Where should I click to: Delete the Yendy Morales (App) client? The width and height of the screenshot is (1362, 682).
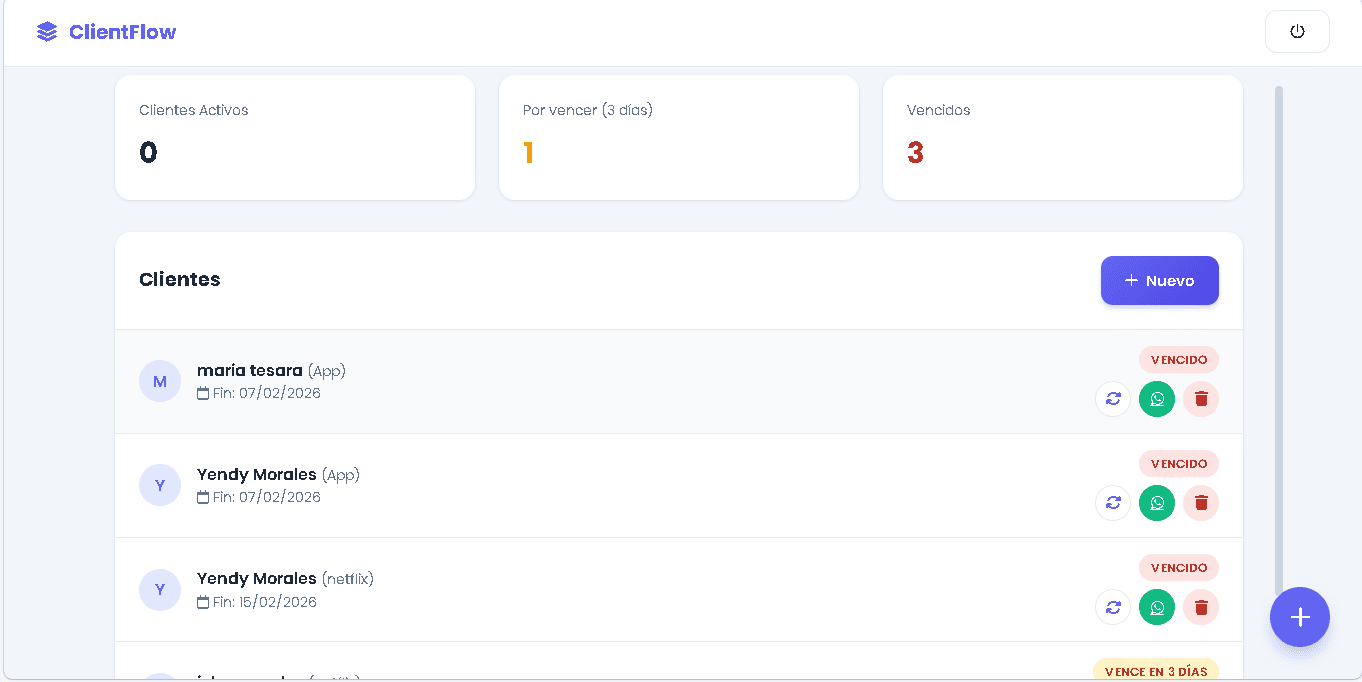[1201, 502]
